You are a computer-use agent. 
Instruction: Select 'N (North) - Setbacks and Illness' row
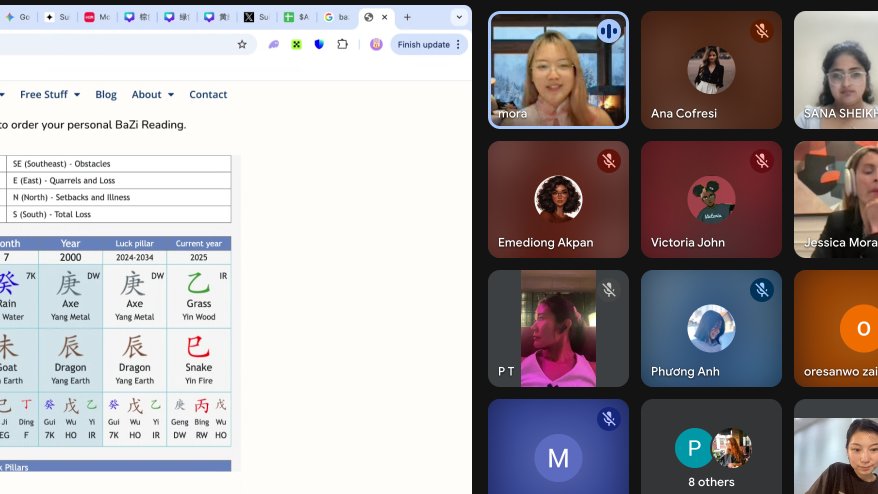[x=119, y=197]
